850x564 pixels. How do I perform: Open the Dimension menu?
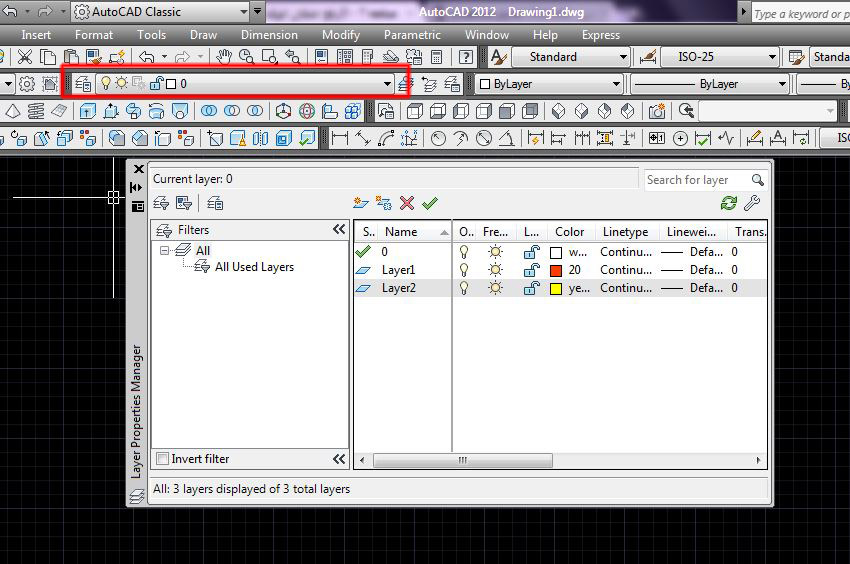click(x=269, y=34)
